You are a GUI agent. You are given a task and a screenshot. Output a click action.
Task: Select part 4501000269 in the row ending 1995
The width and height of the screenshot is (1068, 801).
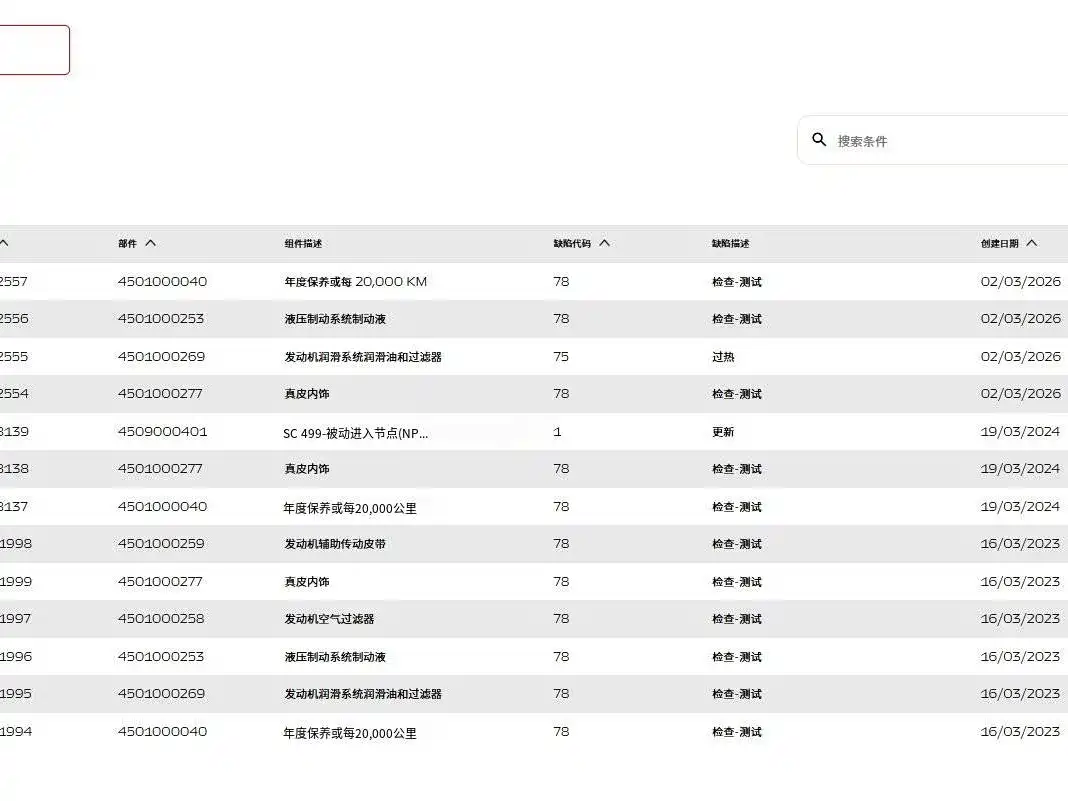[x=161, y=694]
